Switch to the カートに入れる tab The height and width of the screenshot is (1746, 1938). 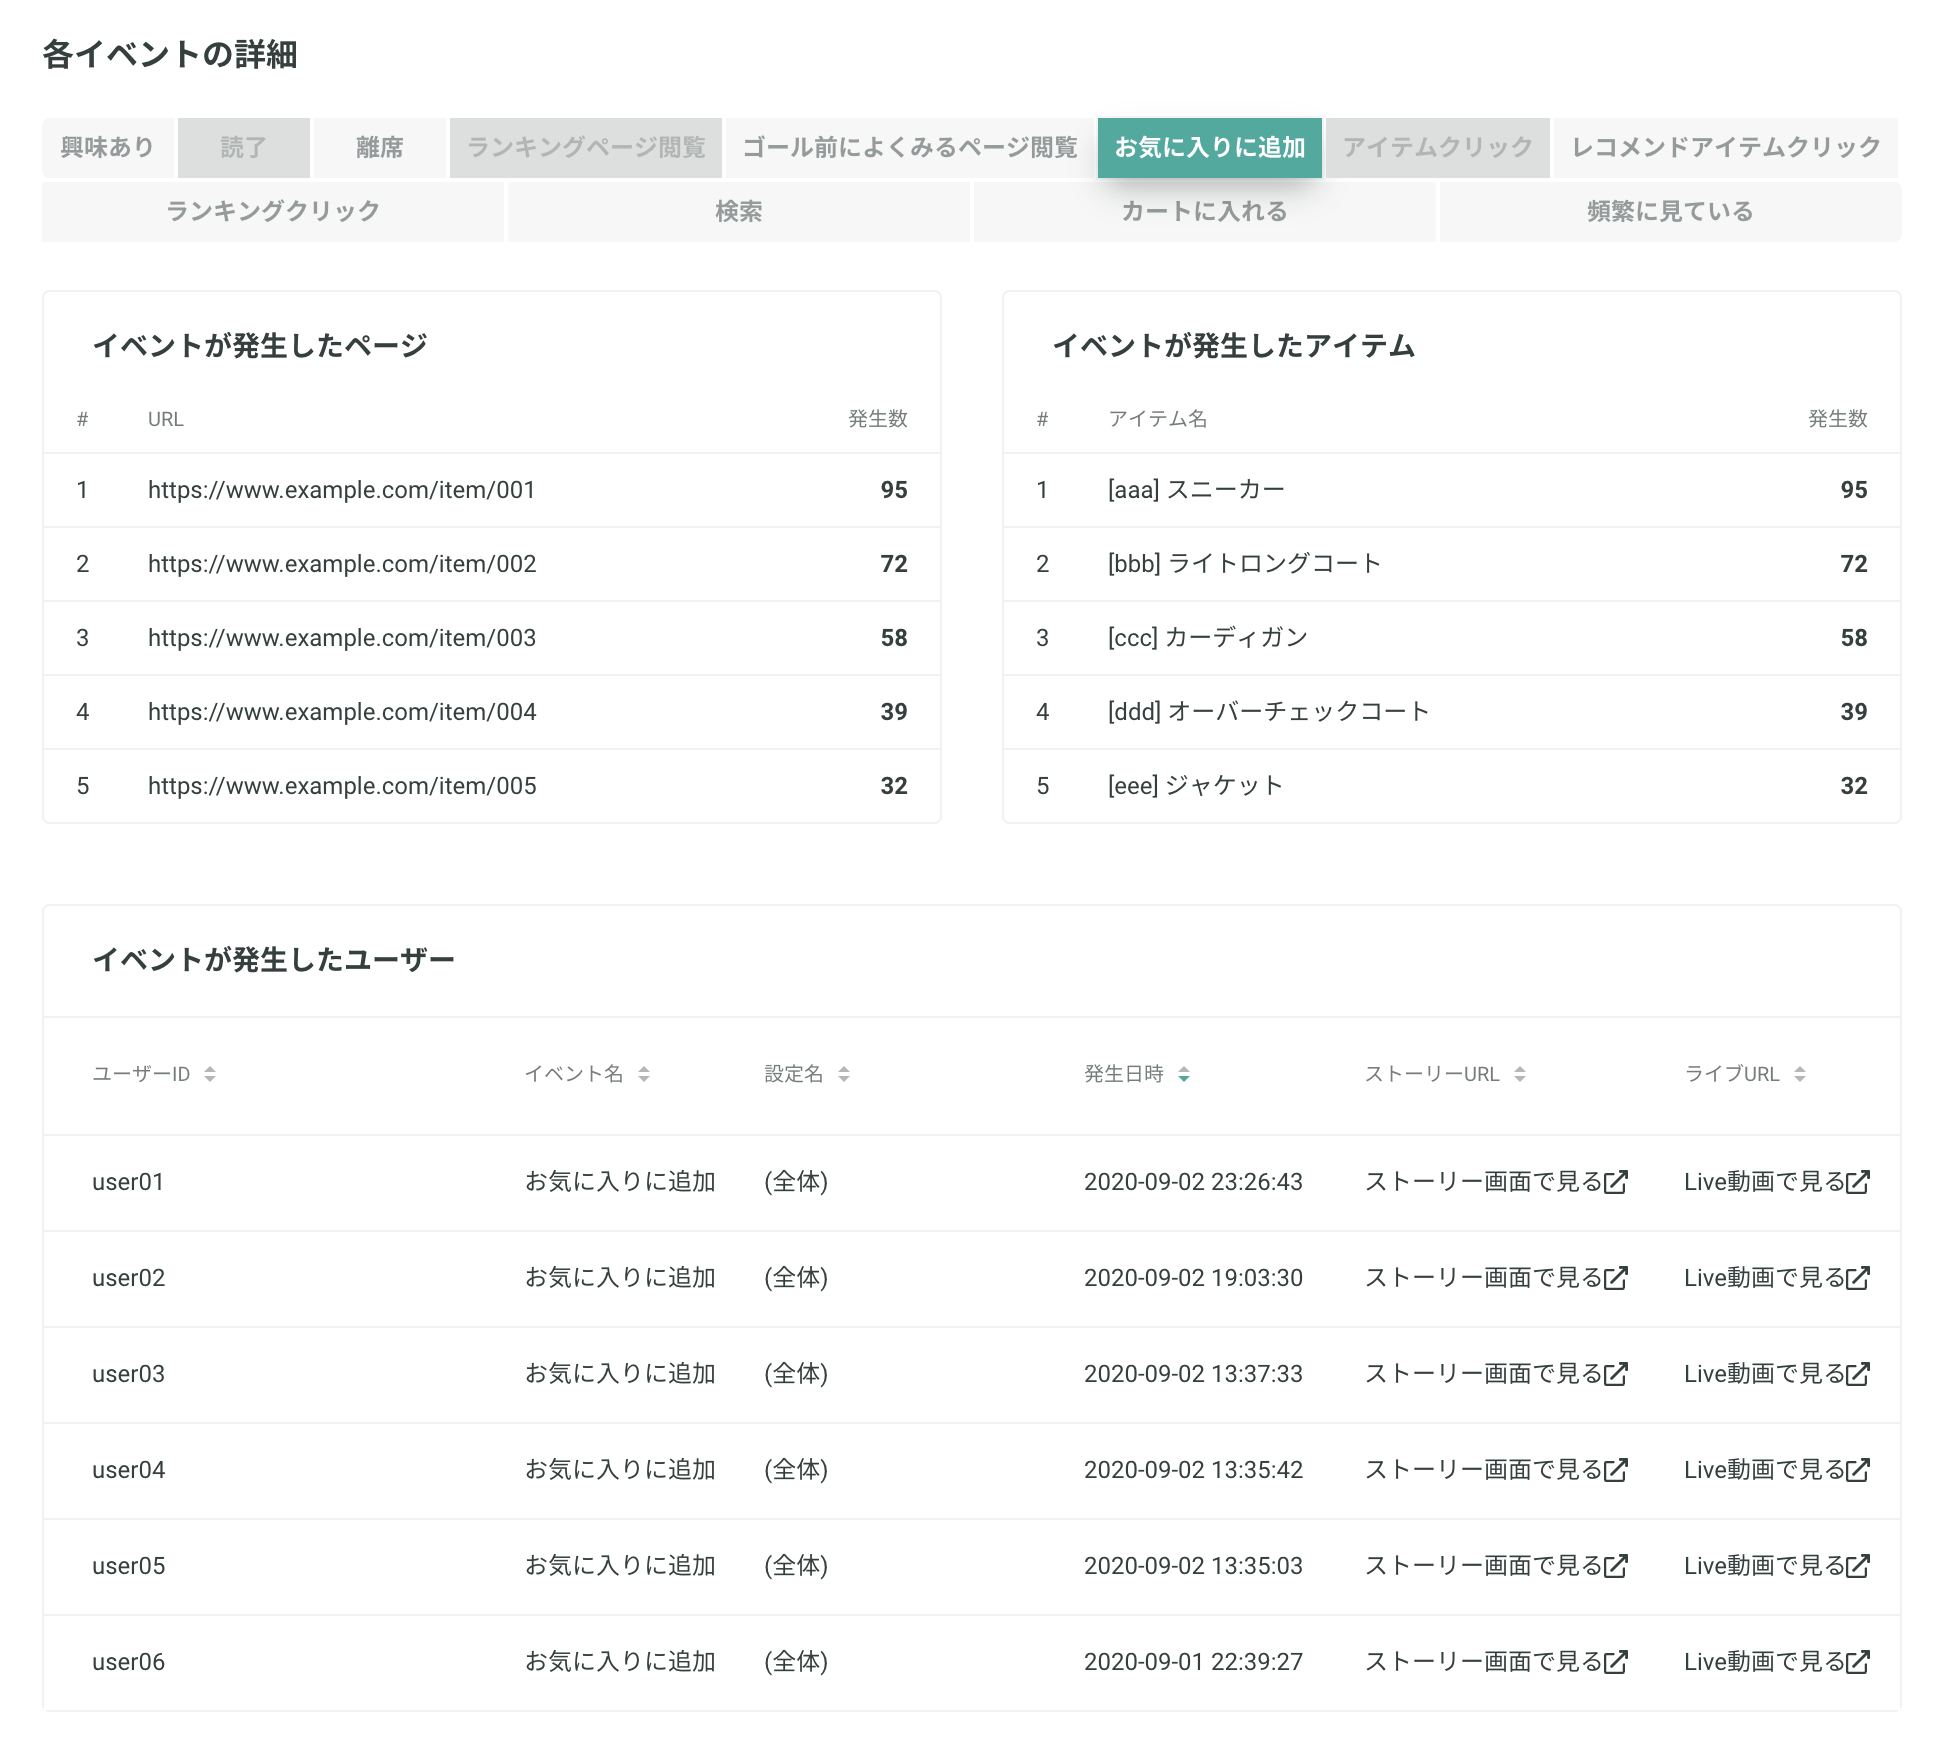(1205, 211)
